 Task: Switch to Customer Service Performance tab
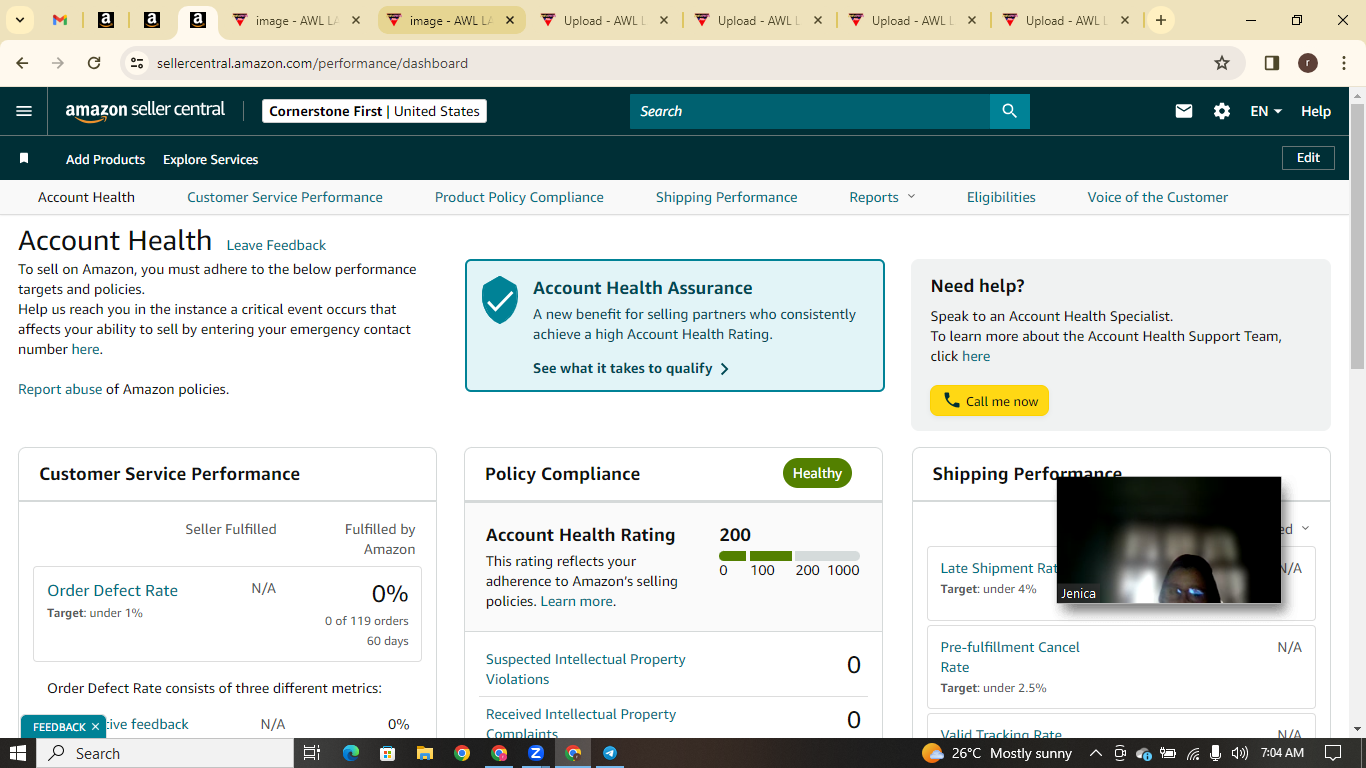click(285, 197)
